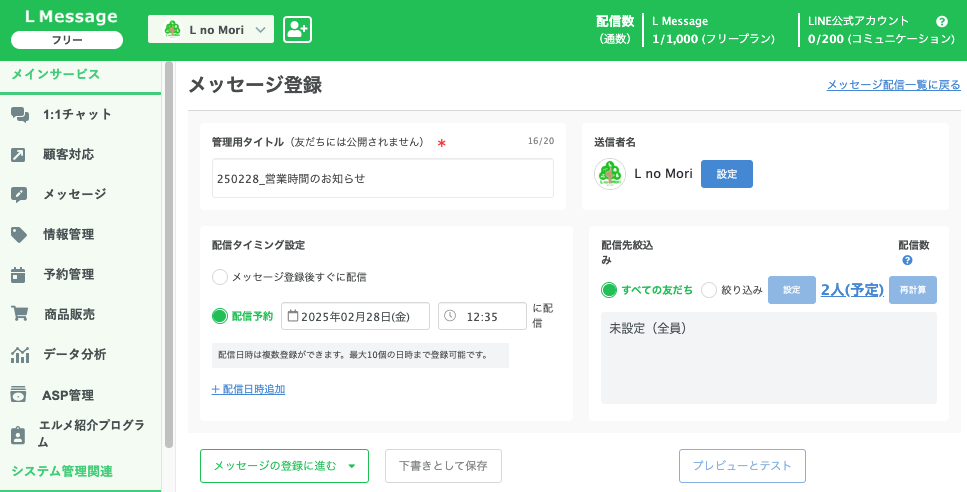Click the sidebar vertical scrollbar

click(169, 250)
